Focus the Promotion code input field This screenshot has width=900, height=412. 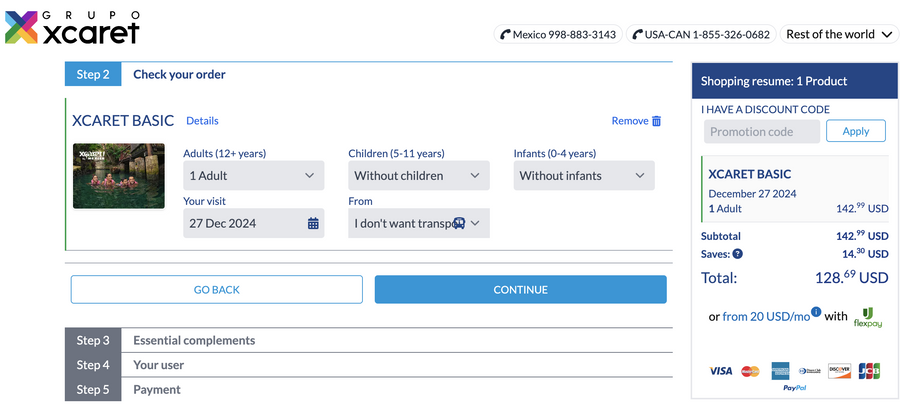[x=763, y=132]
